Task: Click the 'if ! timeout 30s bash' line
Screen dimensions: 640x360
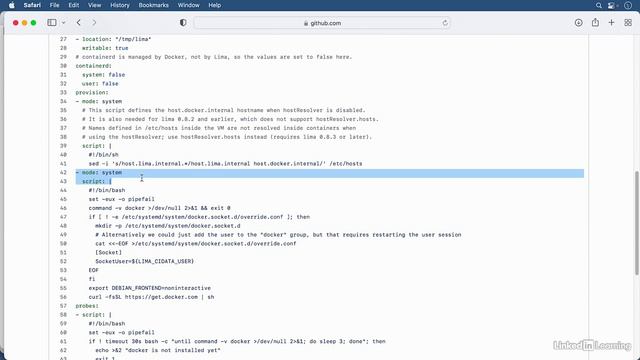Action: tap(237, 341)
